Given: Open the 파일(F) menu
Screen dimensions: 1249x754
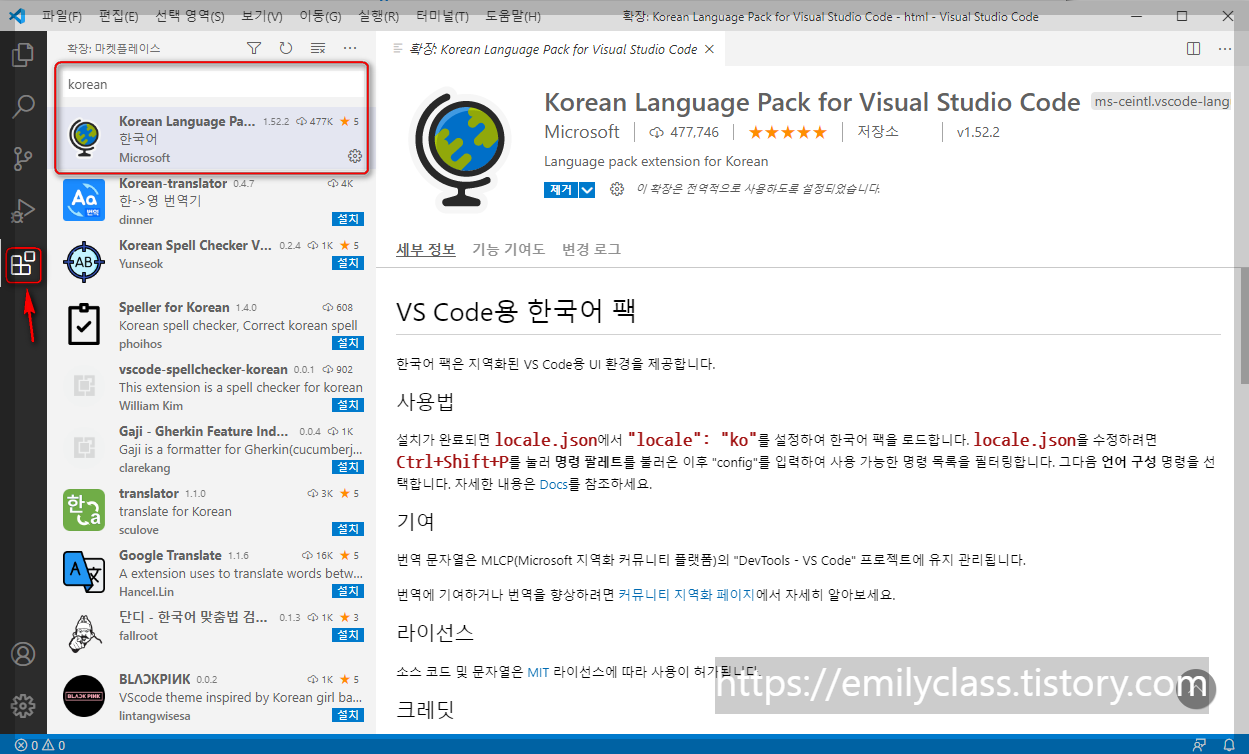Looking at the screenshot, I should click(x=62, y=17).
